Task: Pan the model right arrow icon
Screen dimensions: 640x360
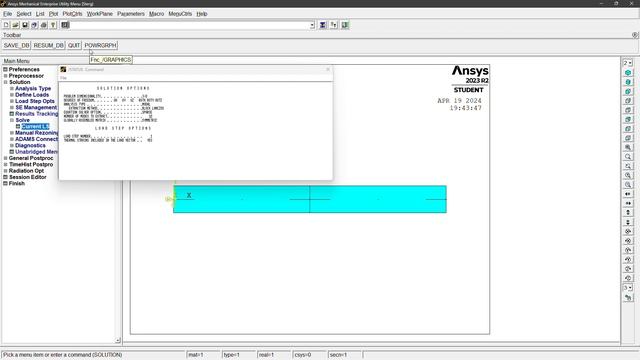Action: pyautogui.click(x=628, y=203)
